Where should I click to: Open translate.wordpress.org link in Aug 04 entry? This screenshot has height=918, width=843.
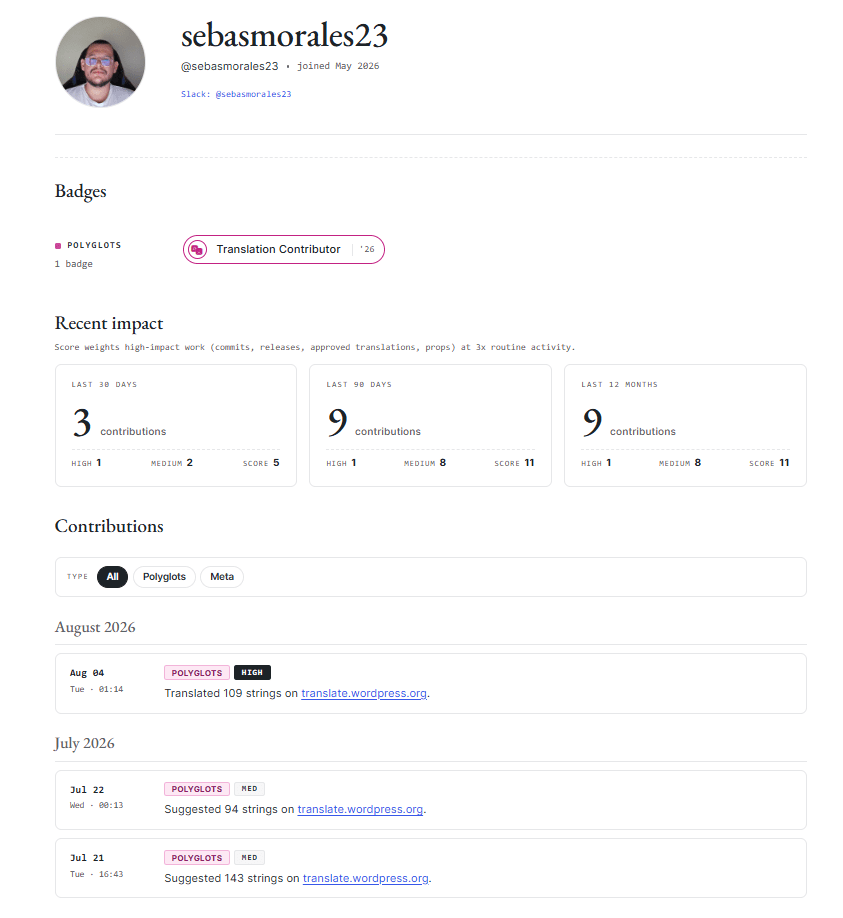coord(364,693)
